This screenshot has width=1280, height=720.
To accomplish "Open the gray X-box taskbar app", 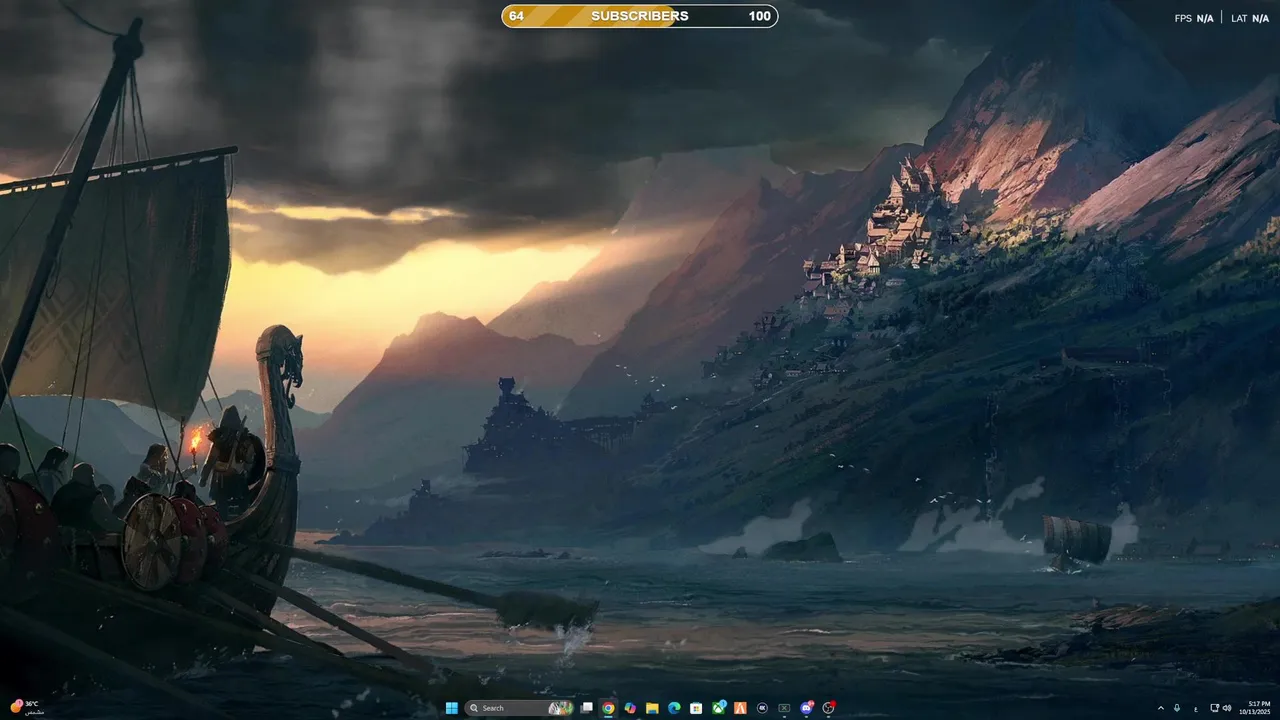I will coord(784,708).
